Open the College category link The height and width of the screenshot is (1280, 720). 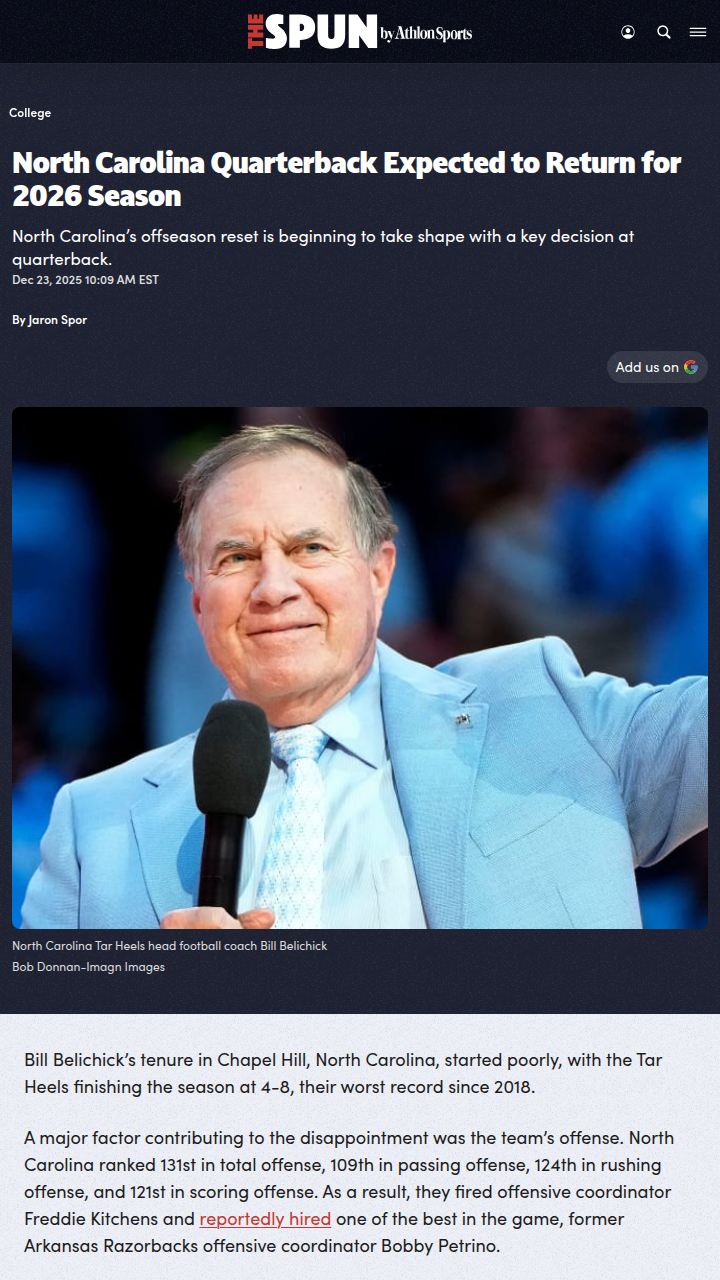30,113
